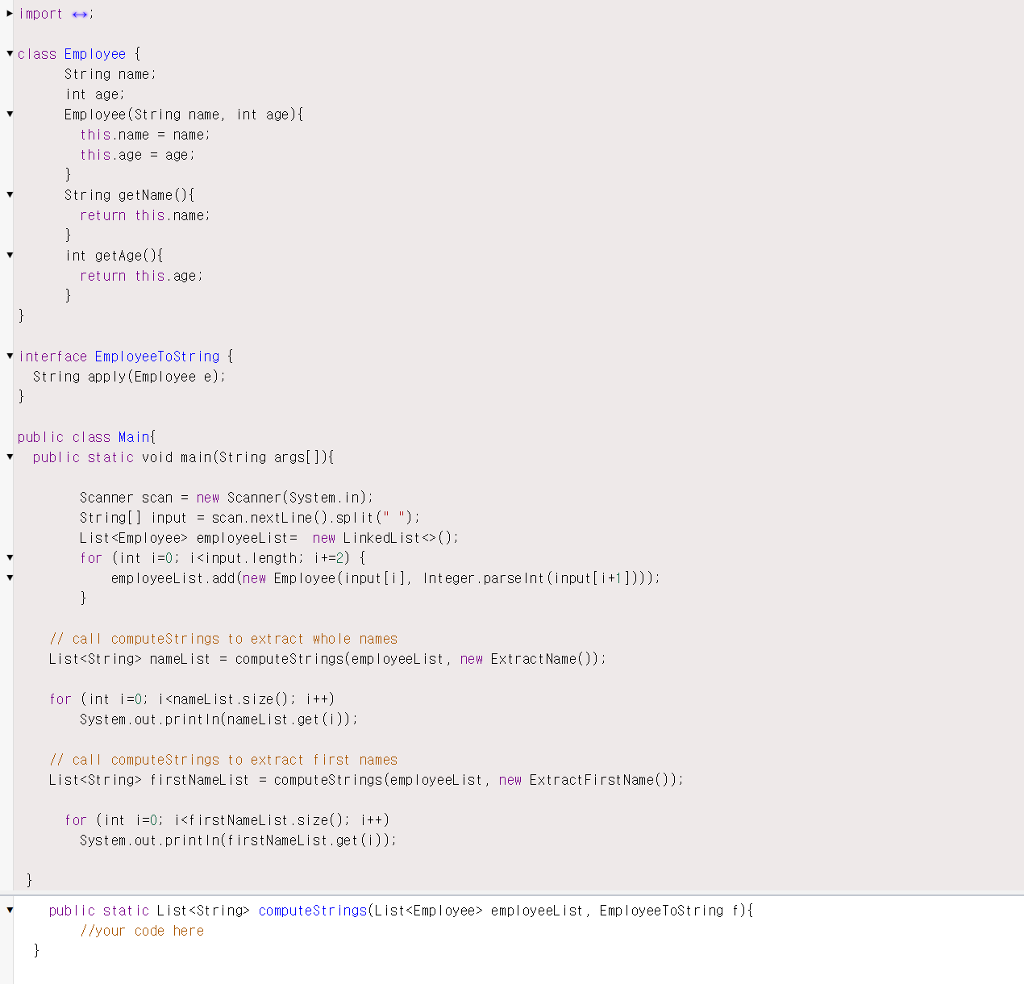Collapse the EmployeeToString interface fold

(x=8, y=356)
